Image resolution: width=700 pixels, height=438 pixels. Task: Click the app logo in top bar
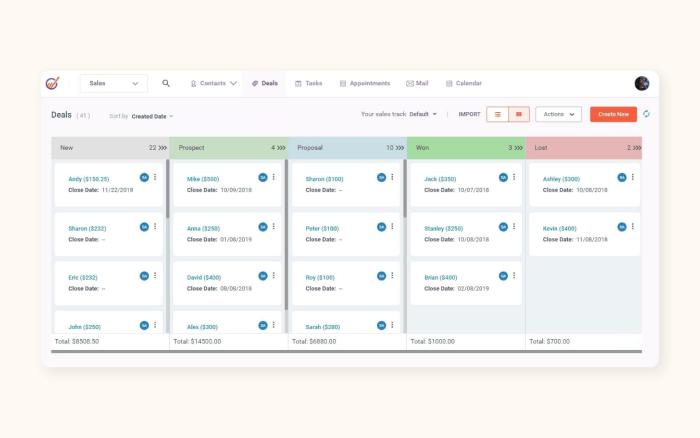tap(53, 83)
